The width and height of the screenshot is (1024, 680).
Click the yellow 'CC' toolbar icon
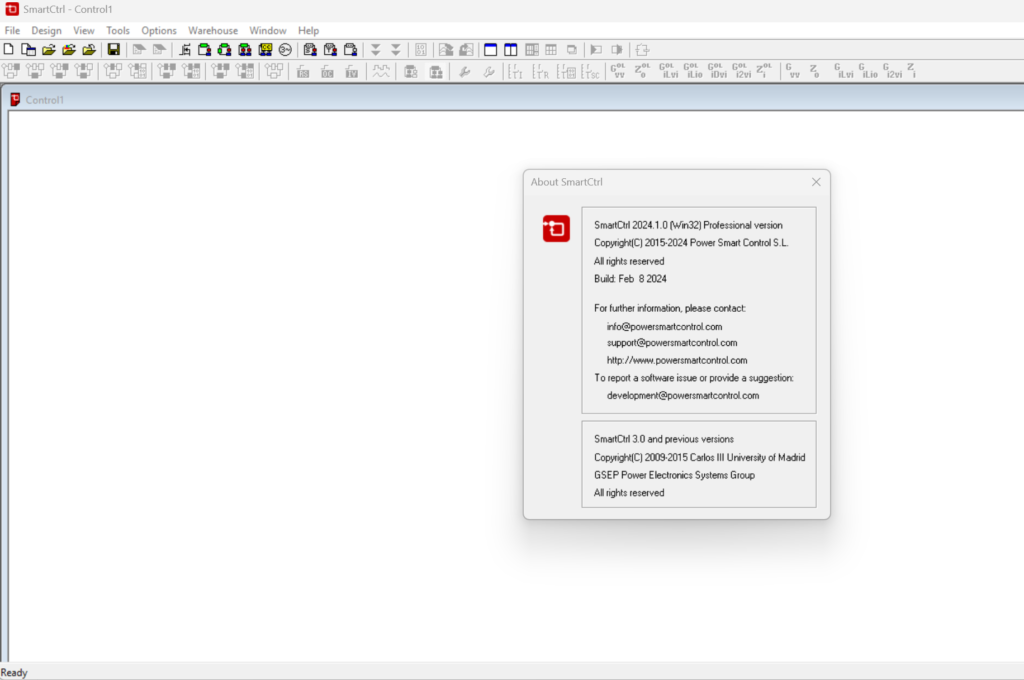coord(265,50)
